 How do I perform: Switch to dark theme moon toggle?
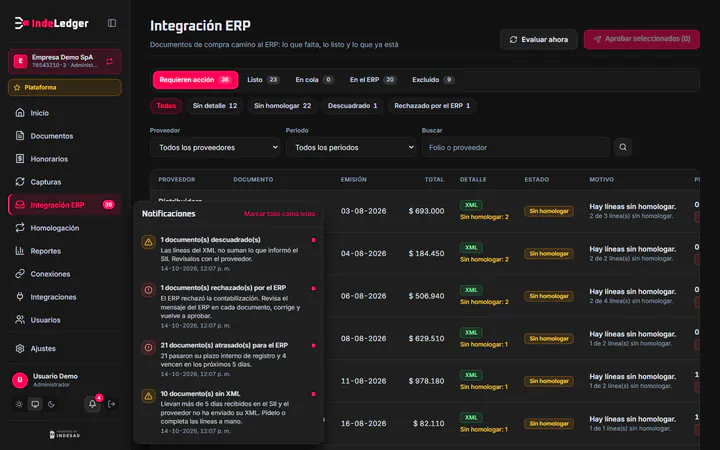[51, 404]
